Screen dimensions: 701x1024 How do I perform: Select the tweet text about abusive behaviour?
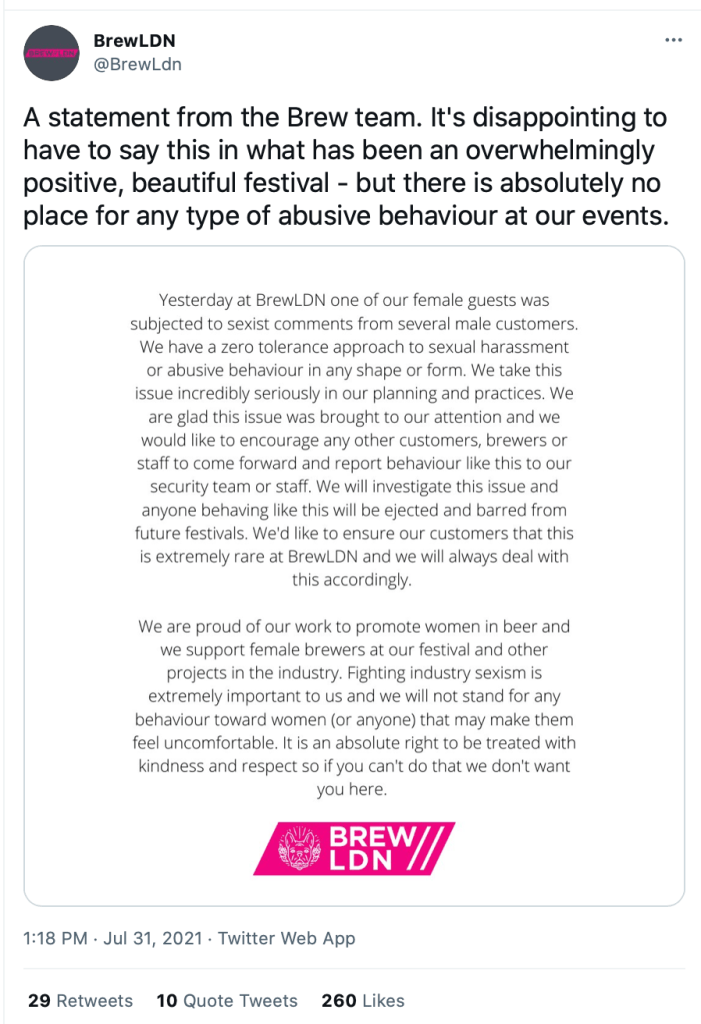pos(346,167)
